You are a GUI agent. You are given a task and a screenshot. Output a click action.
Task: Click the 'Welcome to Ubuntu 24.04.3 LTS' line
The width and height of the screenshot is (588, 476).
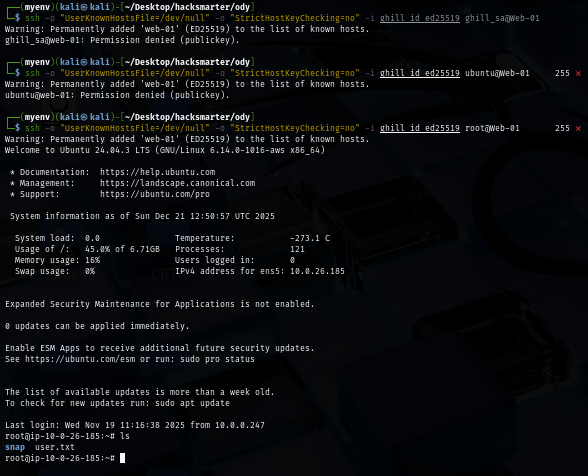click(x=165, y=150)
